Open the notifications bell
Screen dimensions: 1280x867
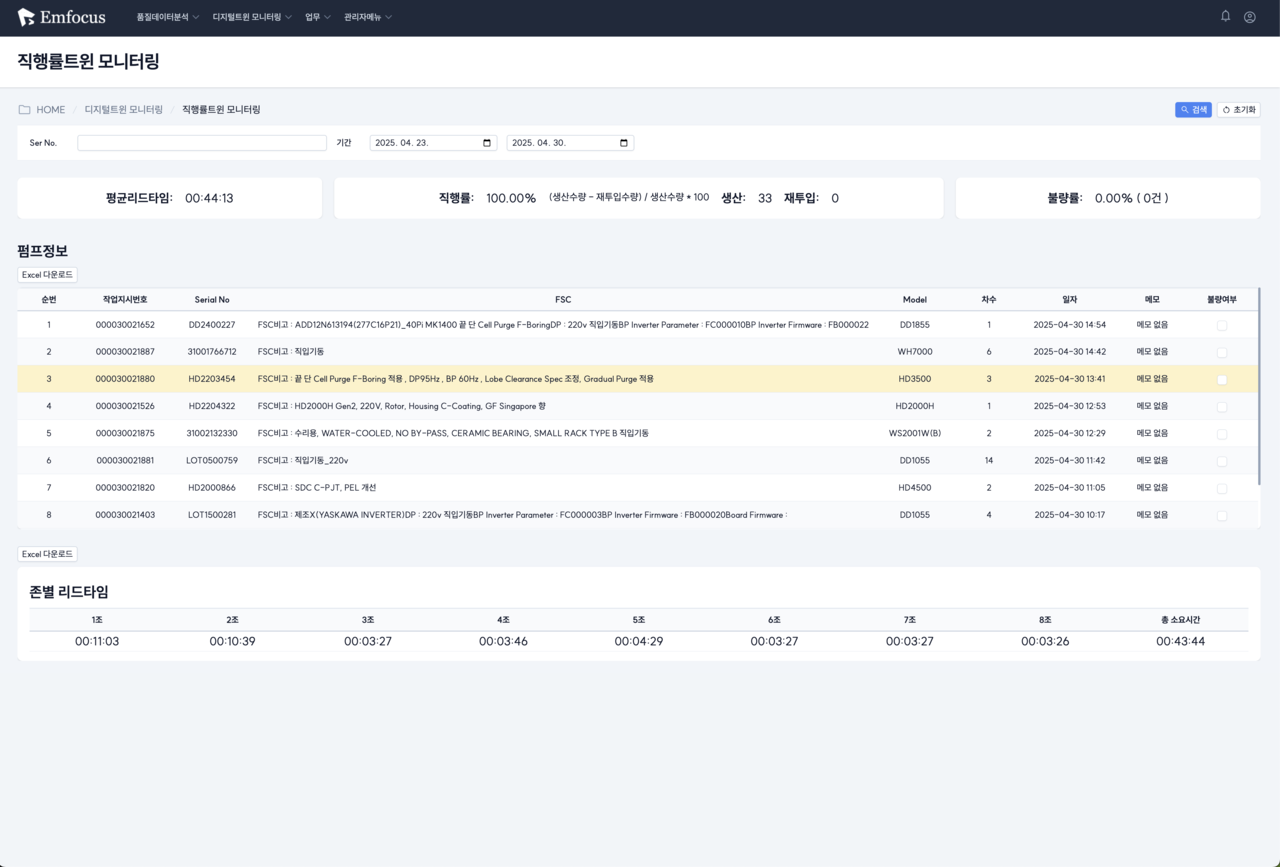[1225, 16]
